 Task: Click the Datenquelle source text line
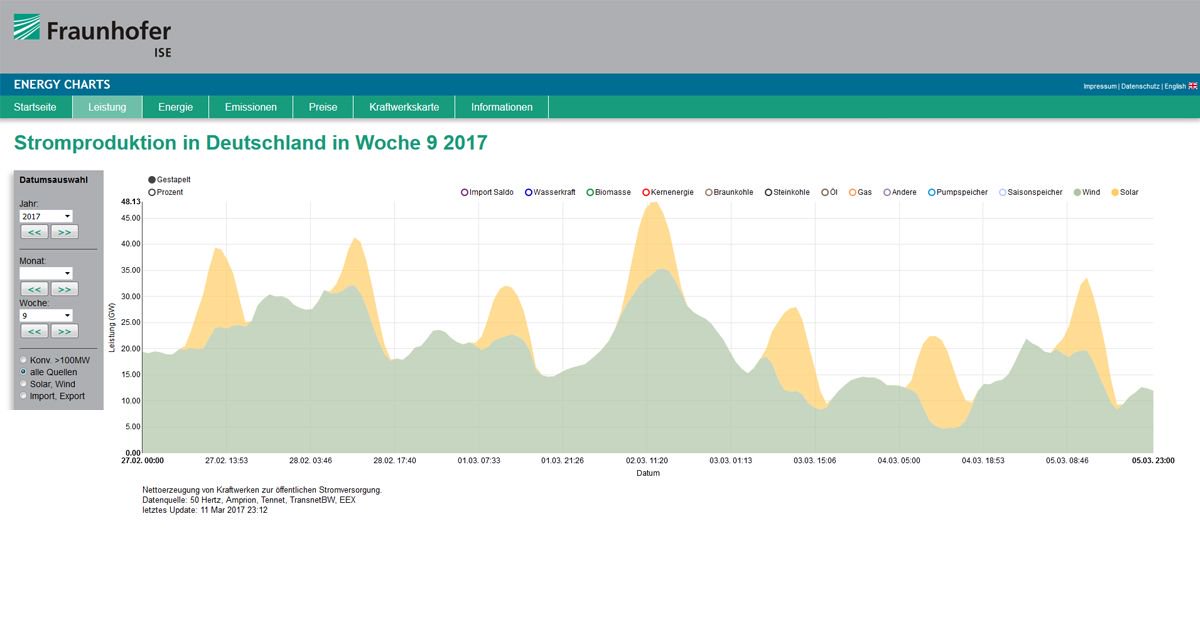point(249,500)
